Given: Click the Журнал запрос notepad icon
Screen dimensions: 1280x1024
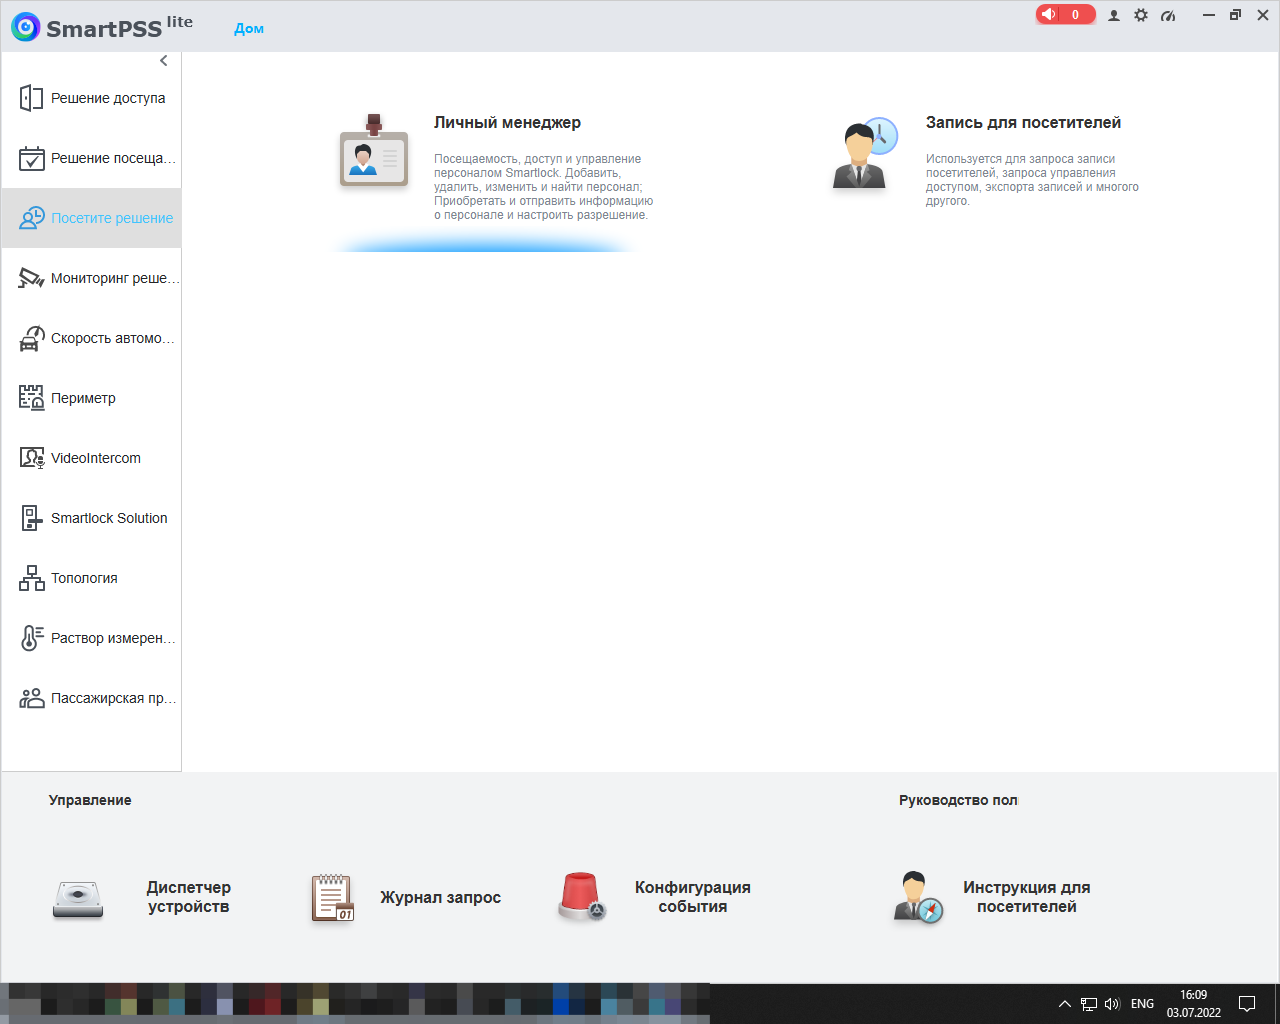Looking at the screenshot, I should (x=333, y=898).
